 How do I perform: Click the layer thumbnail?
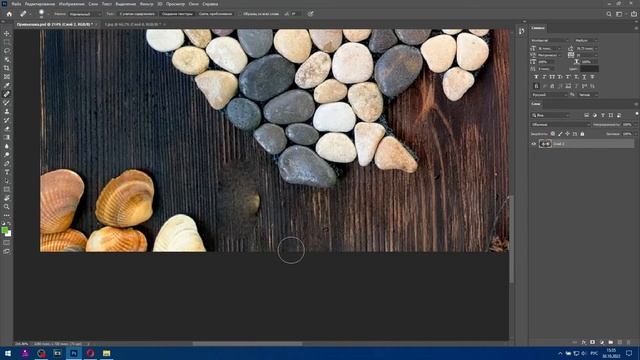click(545, 144)
